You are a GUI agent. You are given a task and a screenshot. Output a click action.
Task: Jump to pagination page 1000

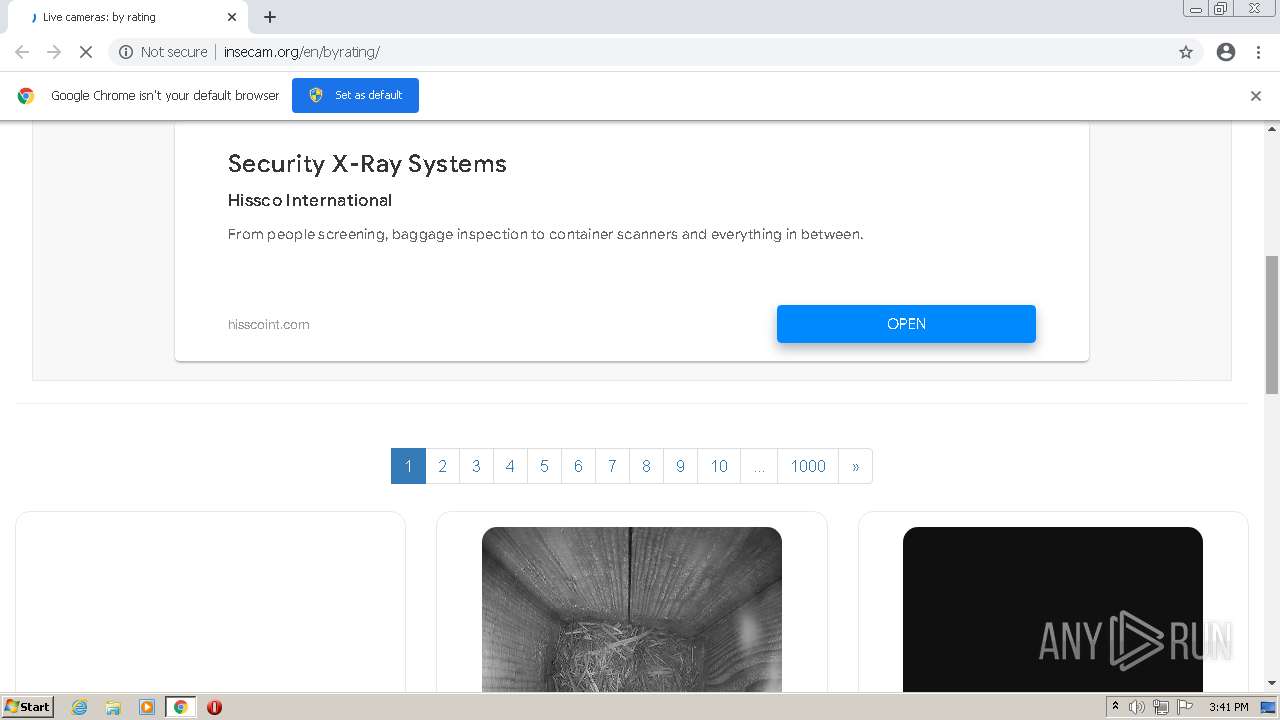[x=808, y=466]
